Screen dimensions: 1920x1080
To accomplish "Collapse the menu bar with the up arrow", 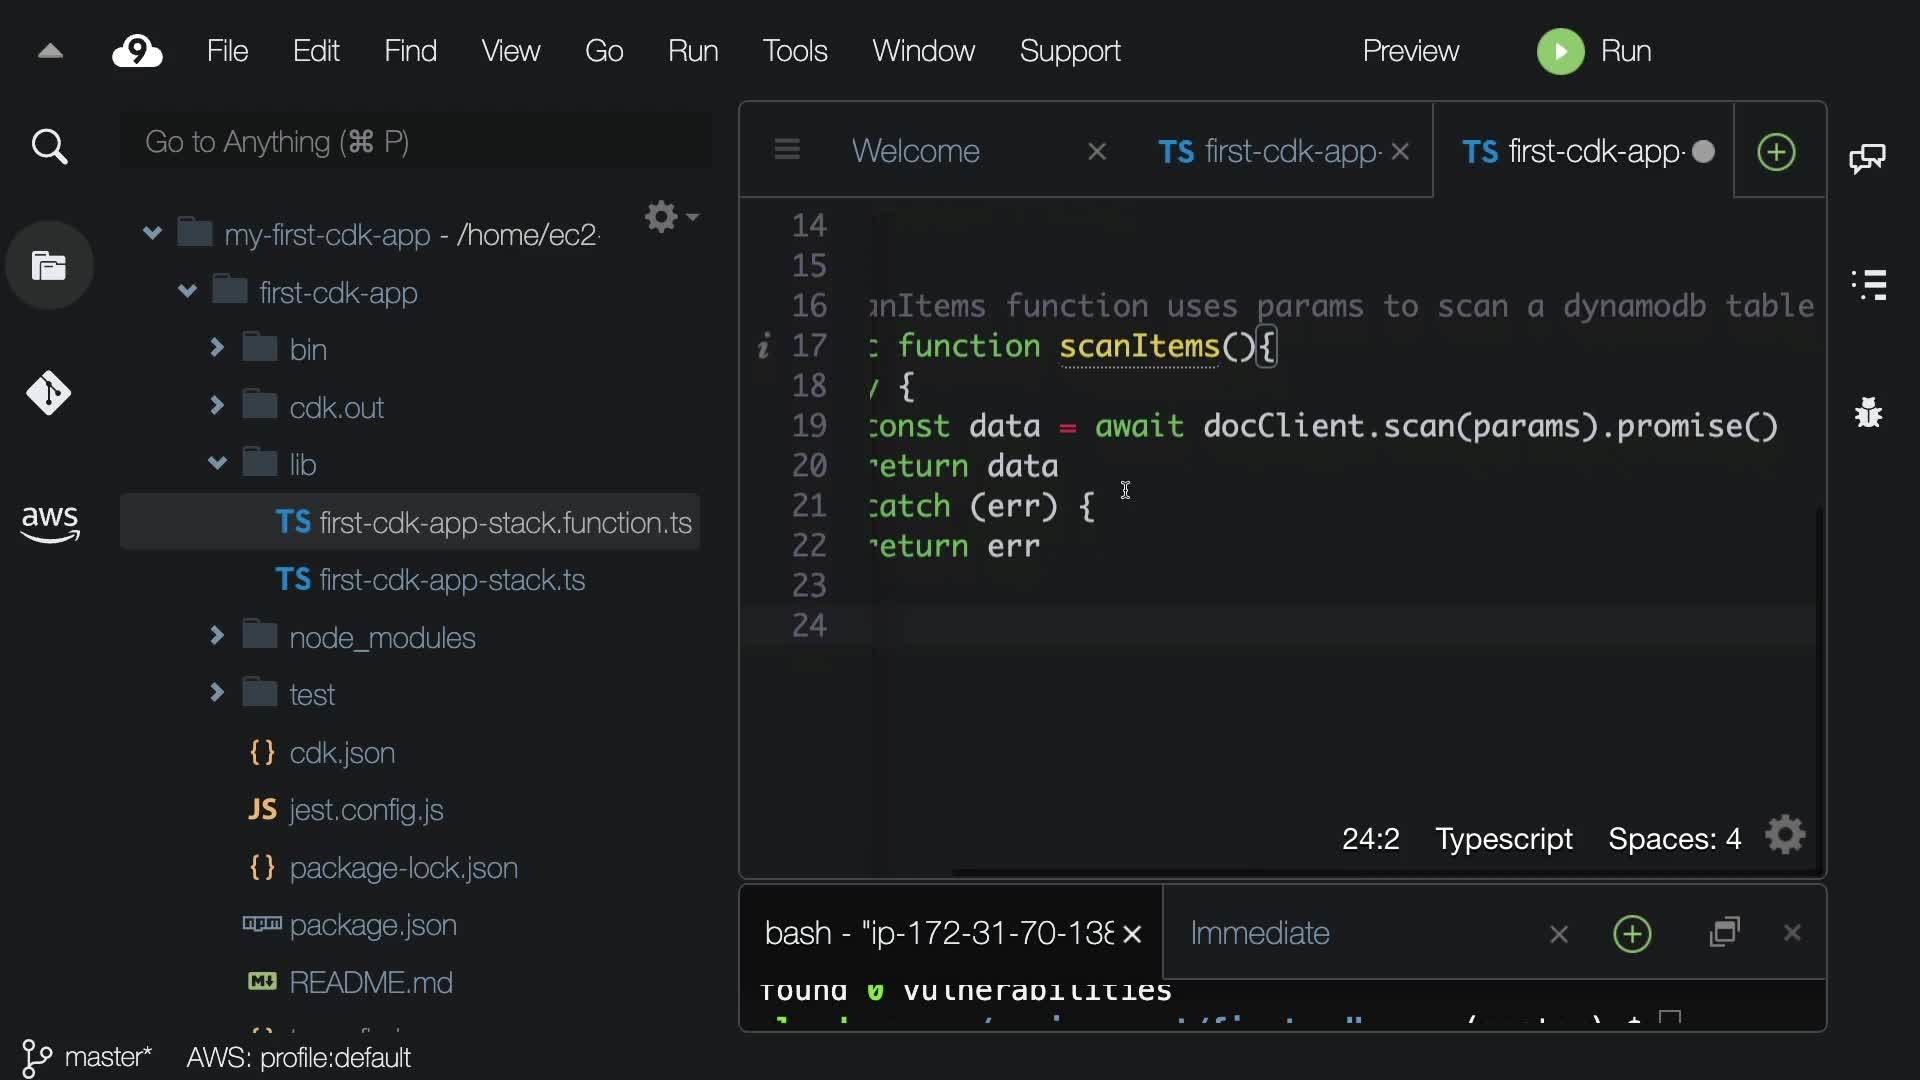I will click(x=50, y=51).
